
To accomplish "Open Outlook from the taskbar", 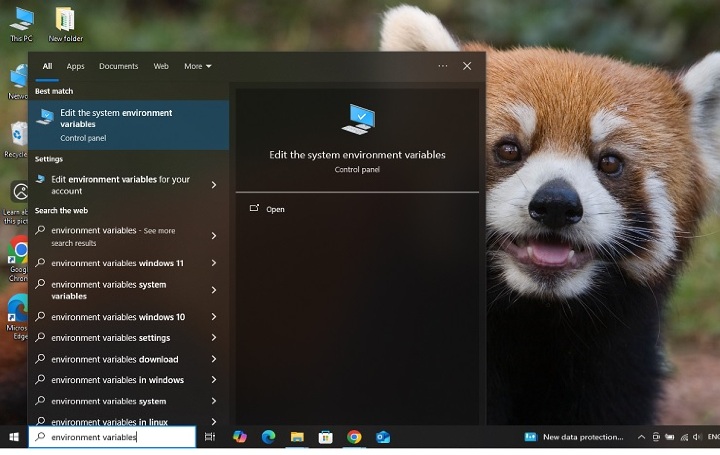I will [x=382, y=437].
